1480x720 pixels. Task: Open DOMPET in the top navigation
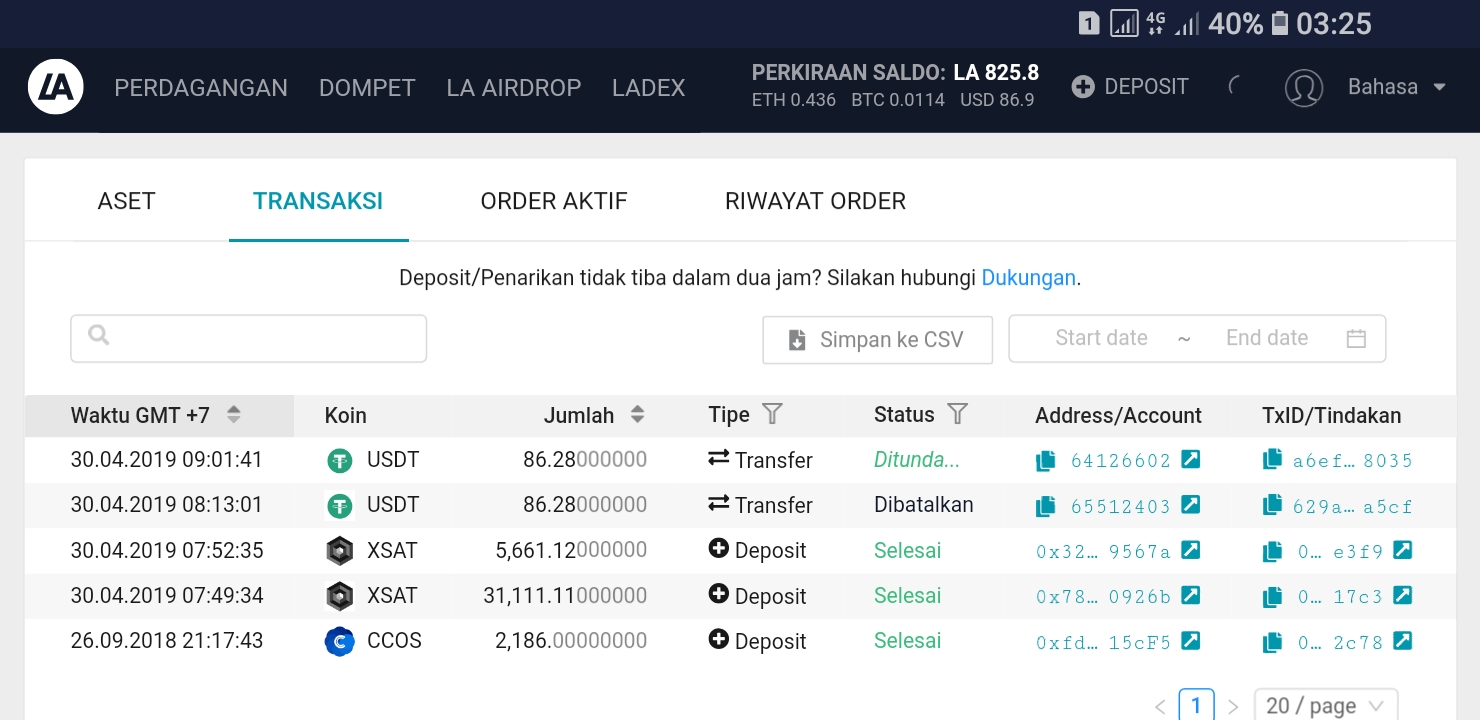coord(367,88)
